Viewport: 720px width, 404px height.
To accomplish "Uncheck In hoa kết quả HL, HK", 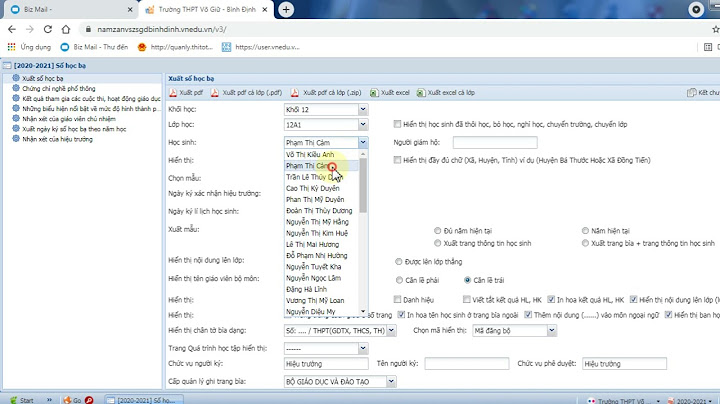I will click(551, 299).
